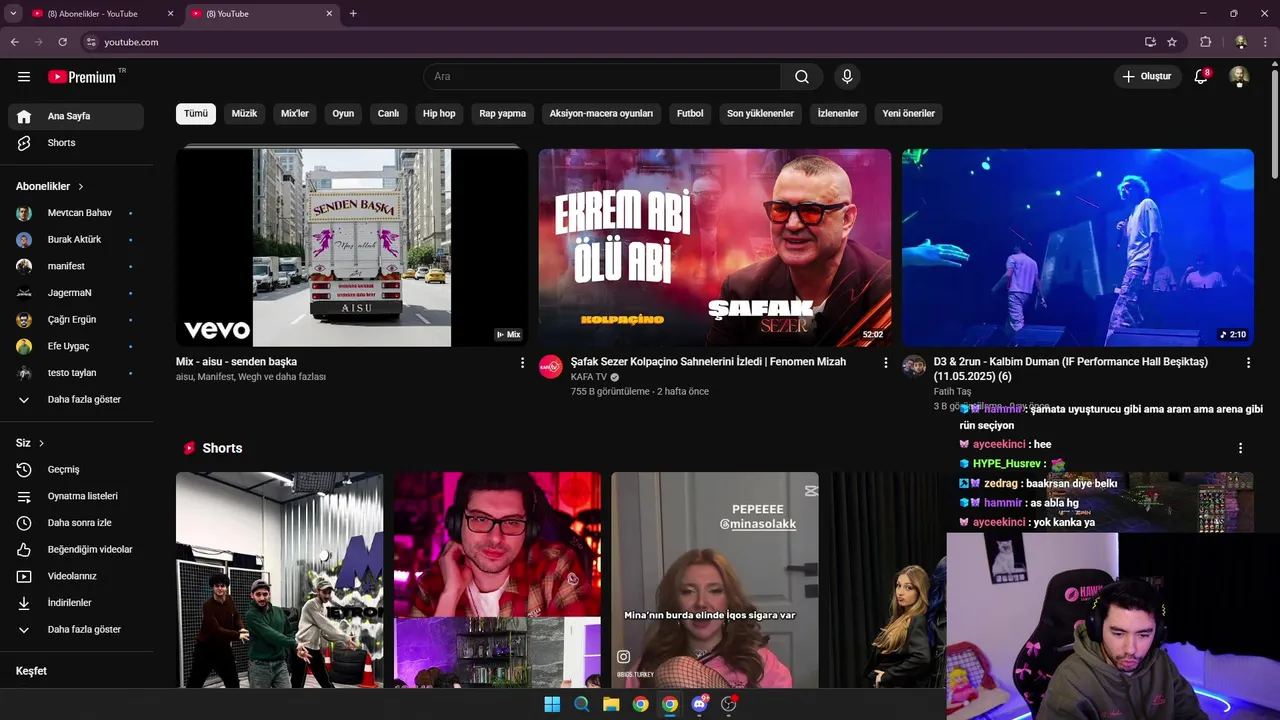Open Oynatma listeleri playlists

click(x=76, y=496)
